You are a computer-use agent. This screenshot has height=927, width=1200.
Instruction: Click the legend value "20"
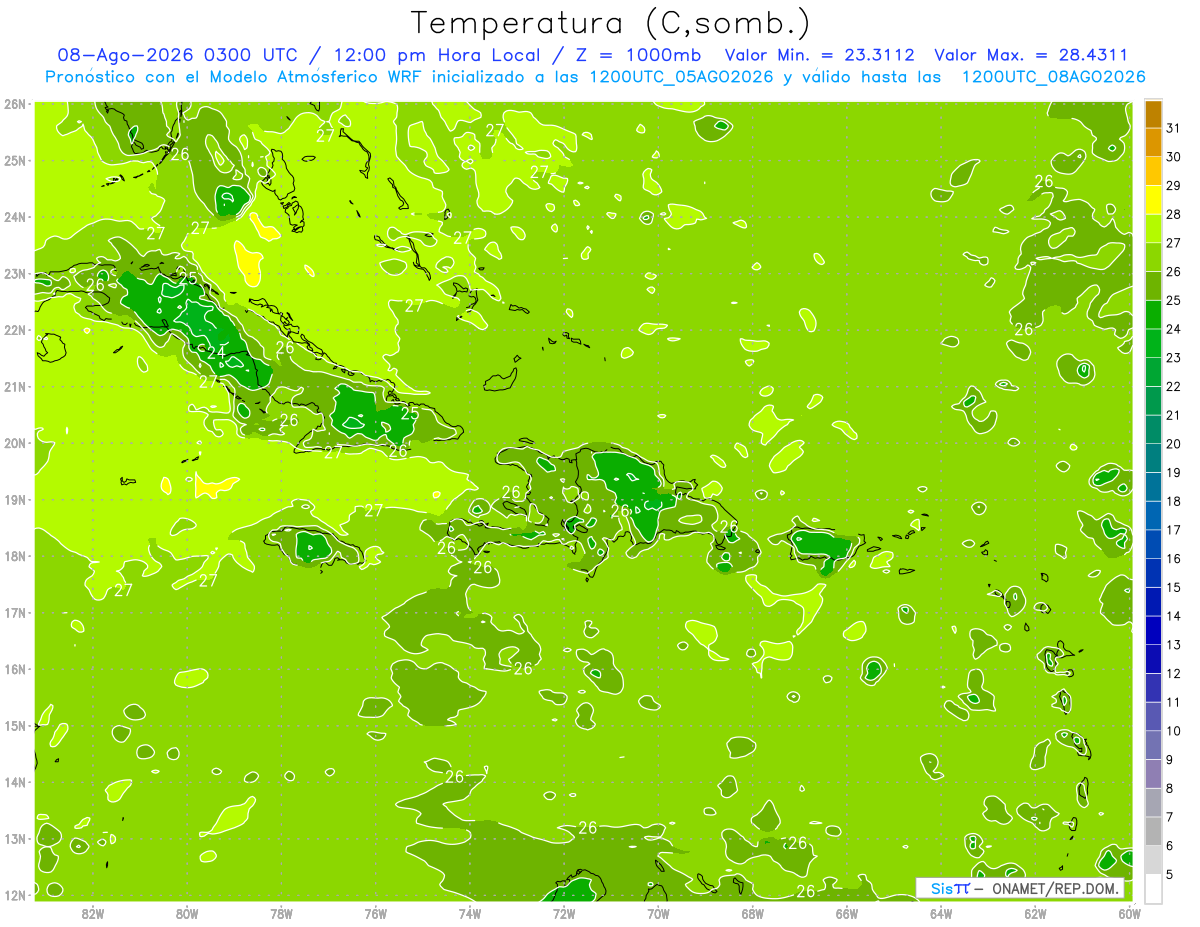(x=1173, y=444)
